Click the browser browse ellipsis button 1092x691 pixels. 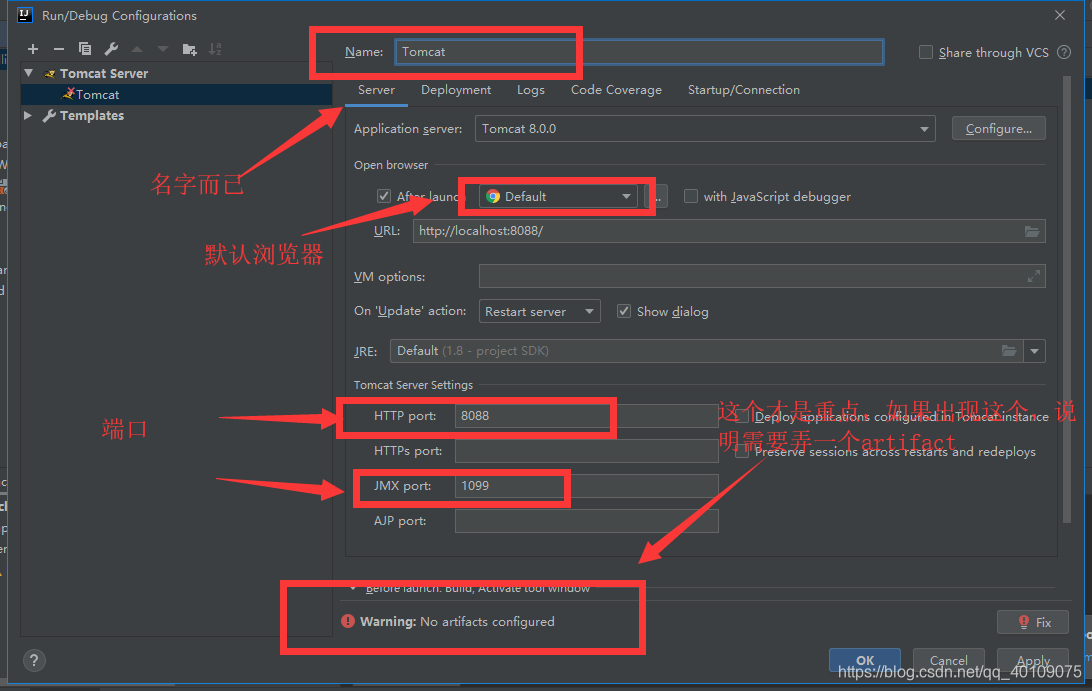coord(657,196)
